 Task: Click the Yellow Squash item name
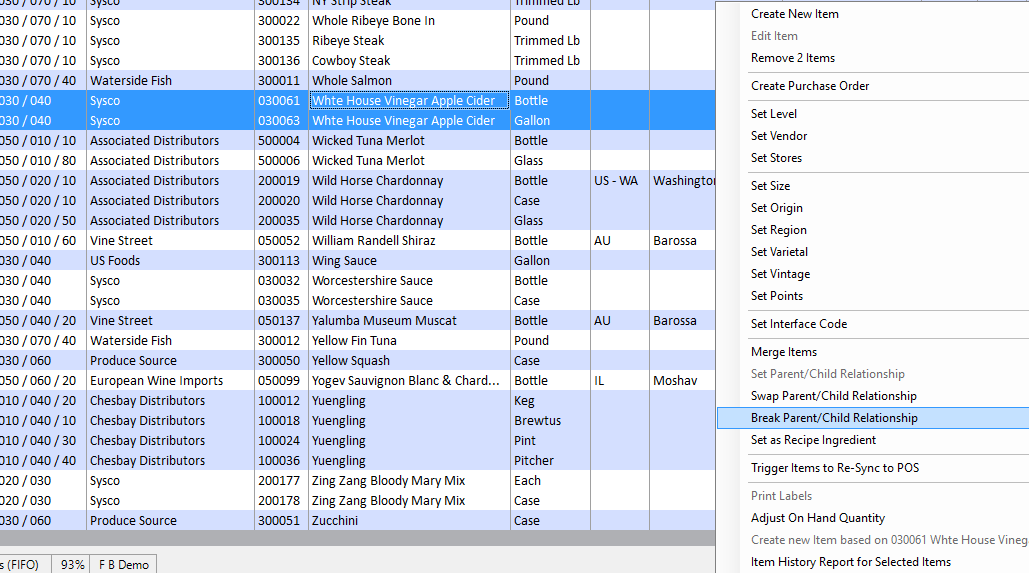click(350, 361)
